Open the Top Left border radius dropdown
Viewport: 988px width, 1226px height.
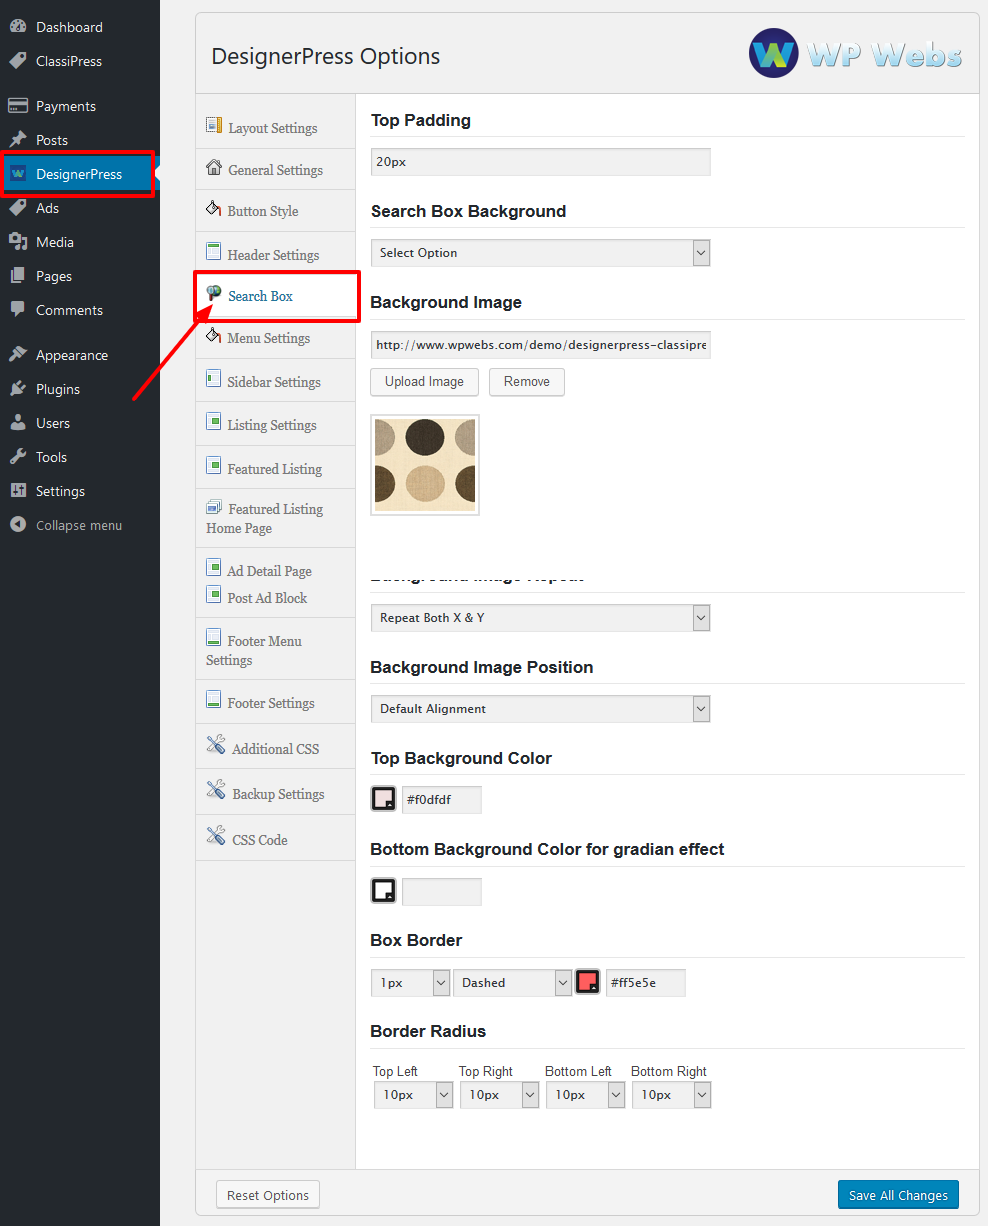[414, 1095]
